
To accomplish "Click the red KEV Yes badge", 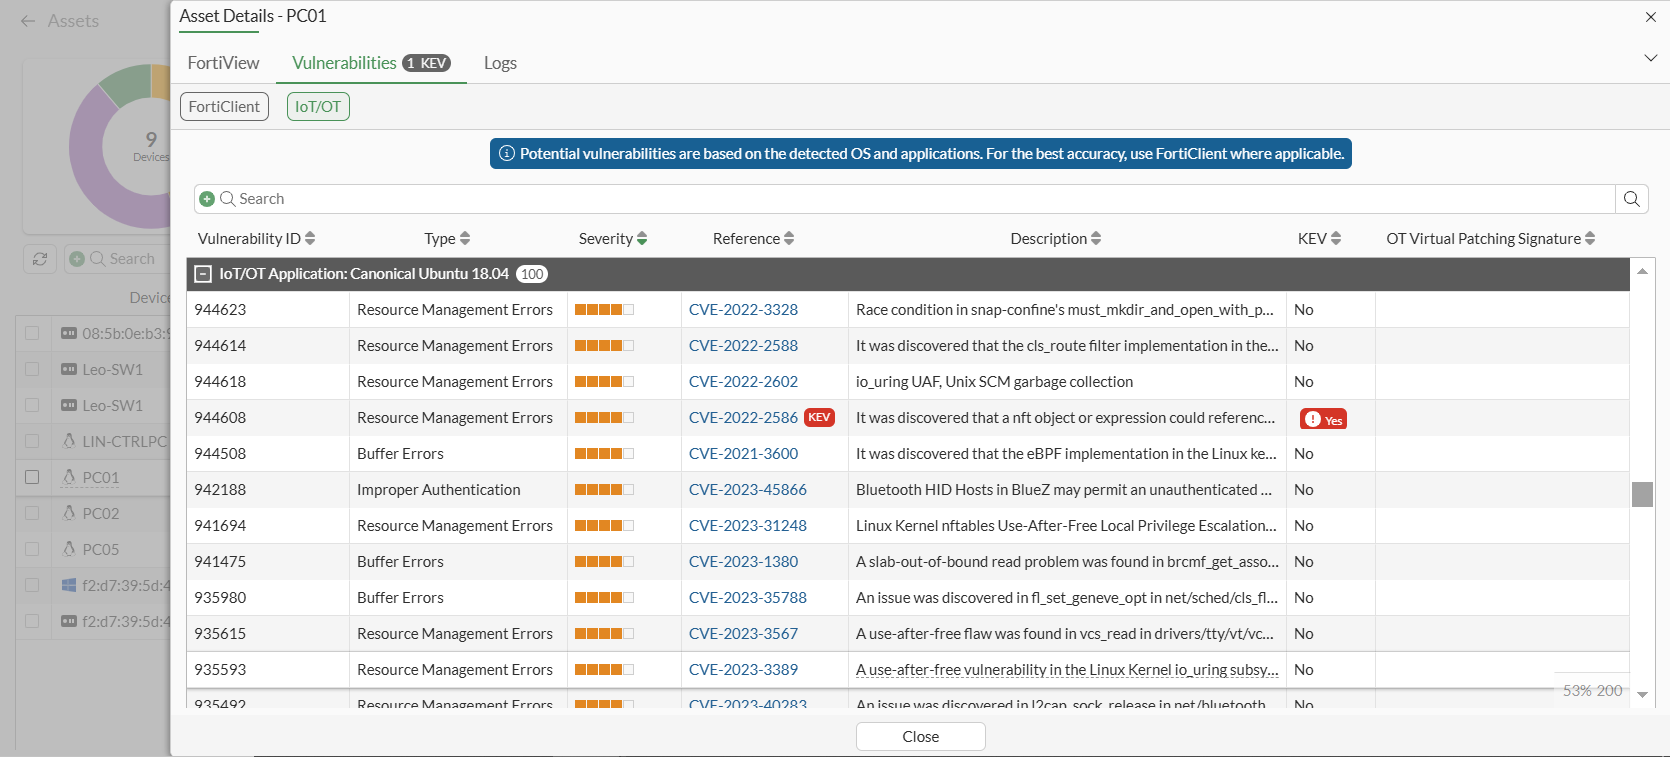I will click(1323, 419).
